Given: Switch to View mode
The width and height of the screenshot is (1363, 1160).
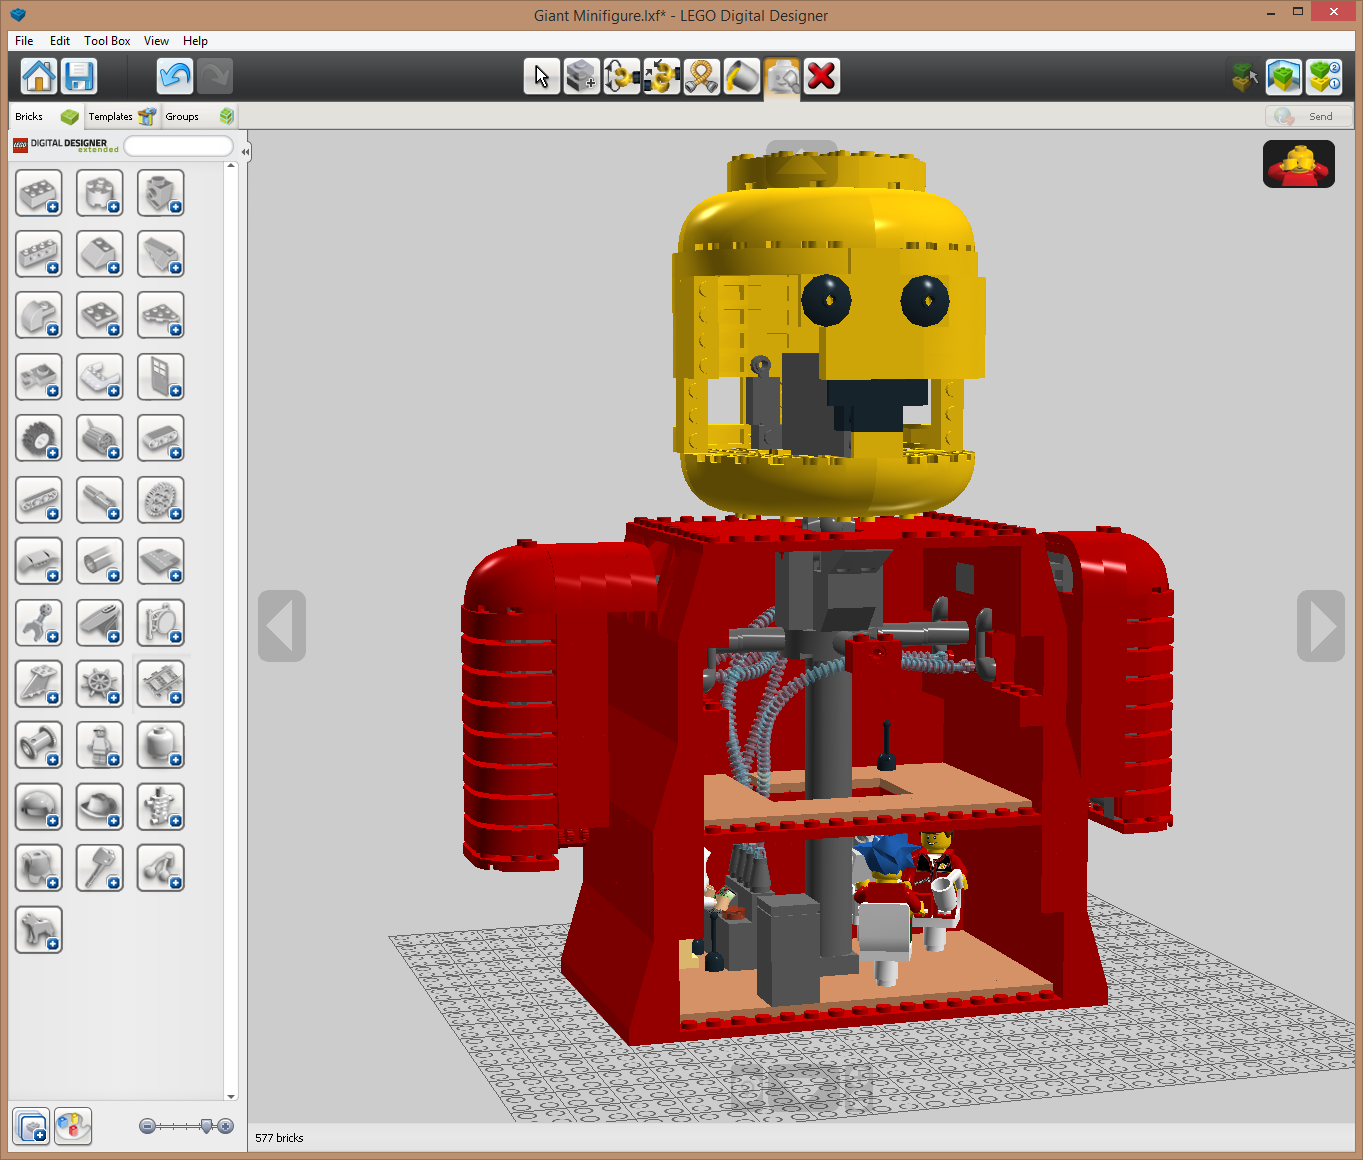Looking at the screenshot, I should click(1284, 77).
